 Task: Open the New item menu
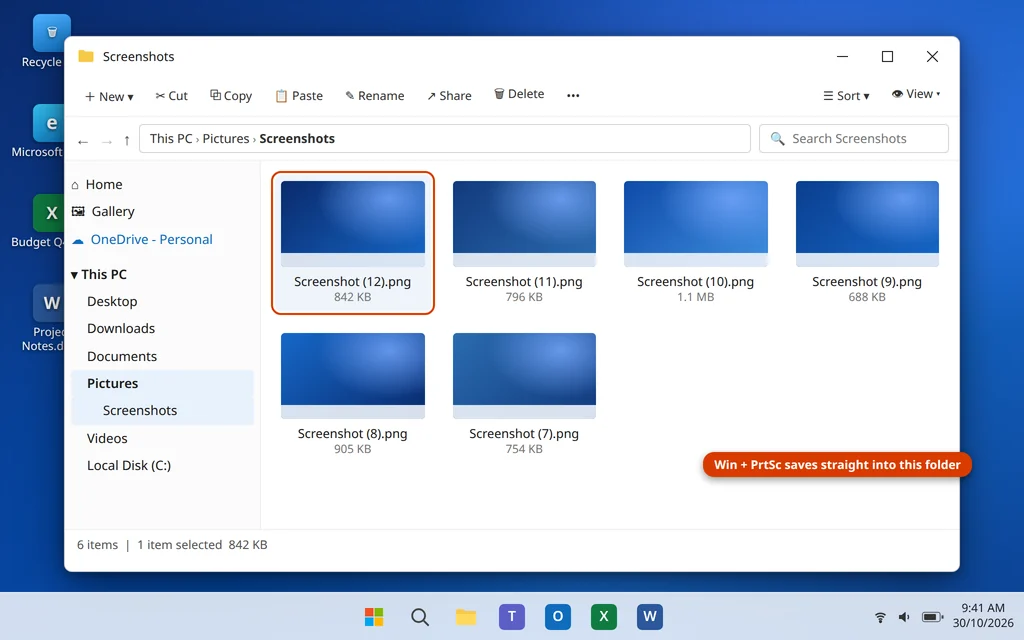(109, 96)
